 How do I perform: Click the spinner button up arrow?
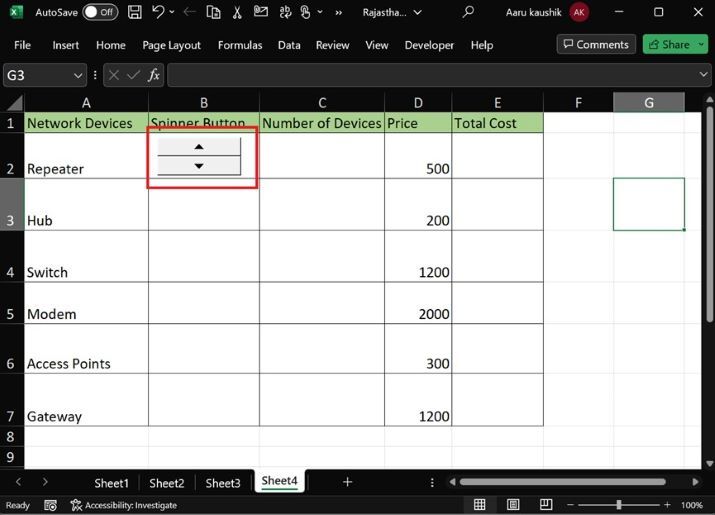point(199,146)
